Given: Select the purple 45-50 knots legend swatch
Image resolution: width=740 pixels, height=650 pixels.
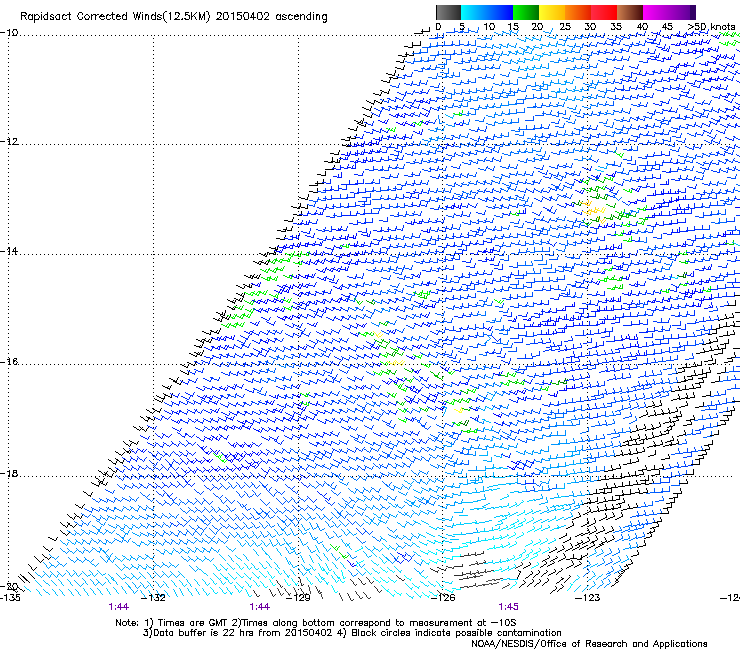Looking at the screenshot, I should tap(682, 12).
